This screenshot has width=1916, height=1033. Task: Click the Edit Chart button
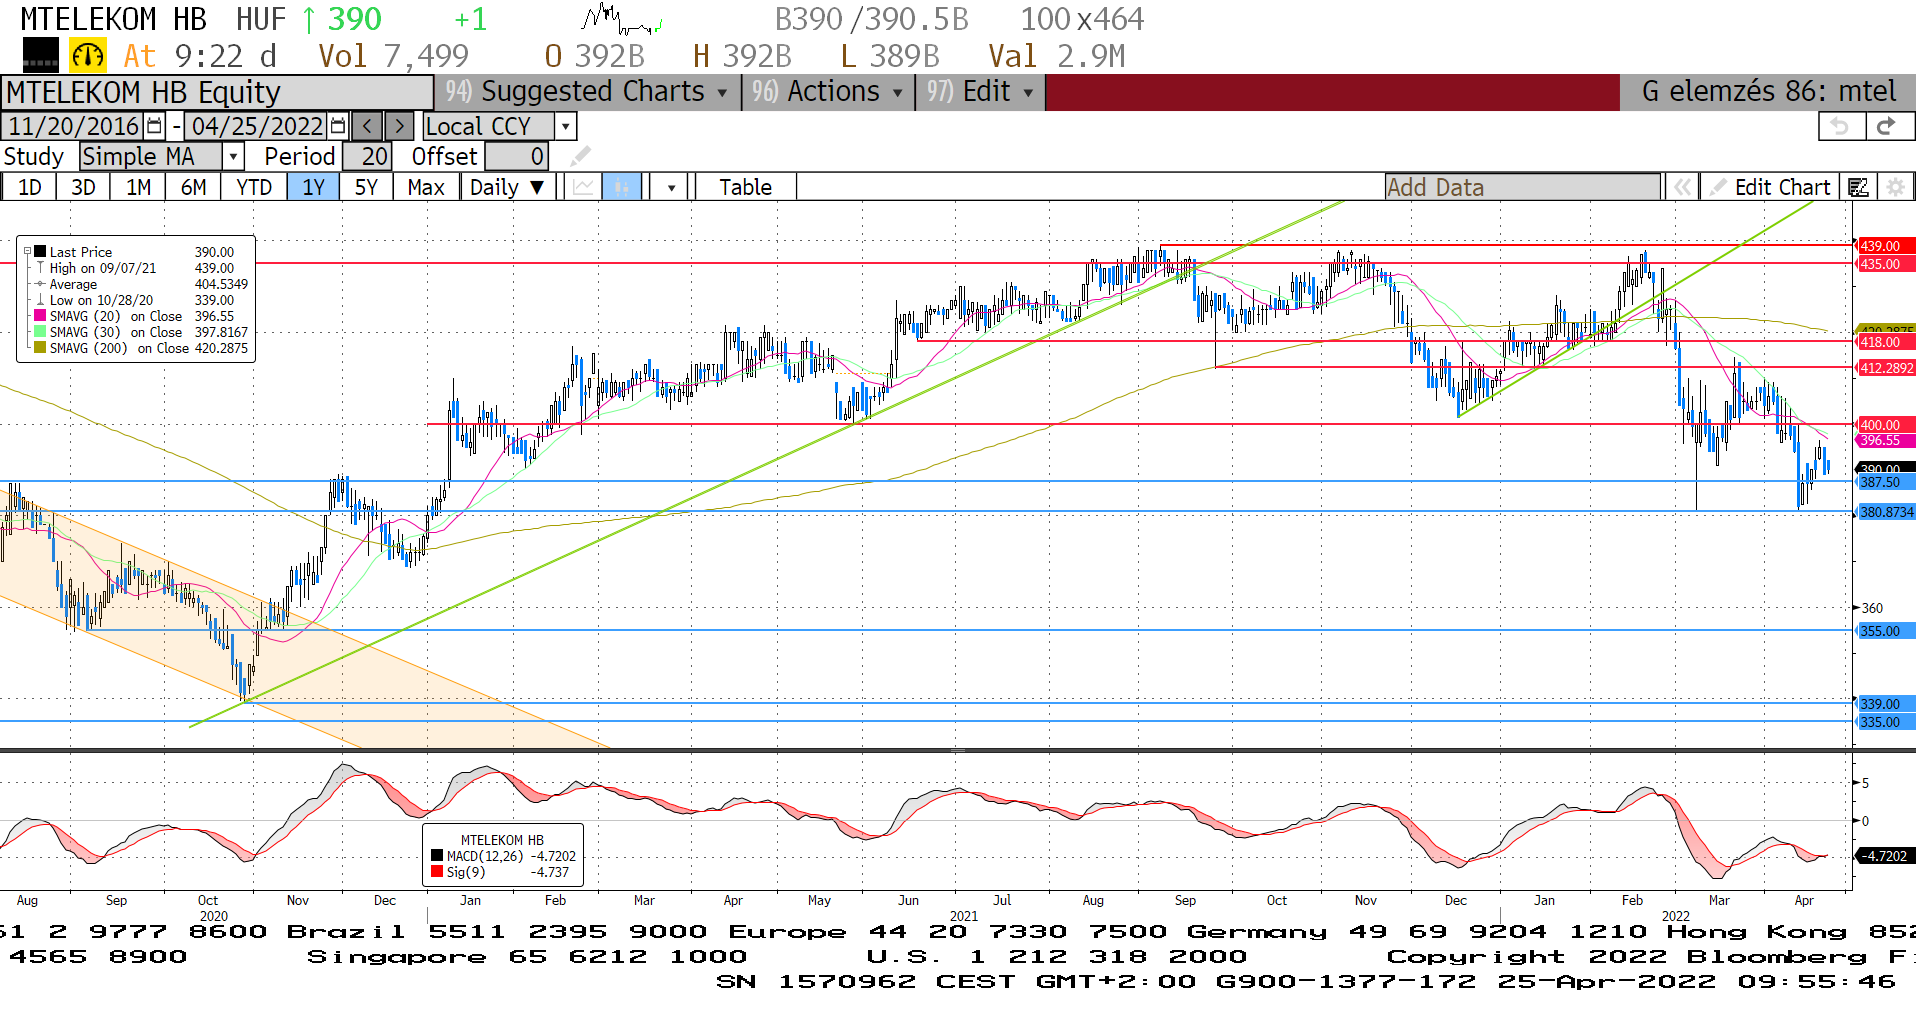[1770, 187]
